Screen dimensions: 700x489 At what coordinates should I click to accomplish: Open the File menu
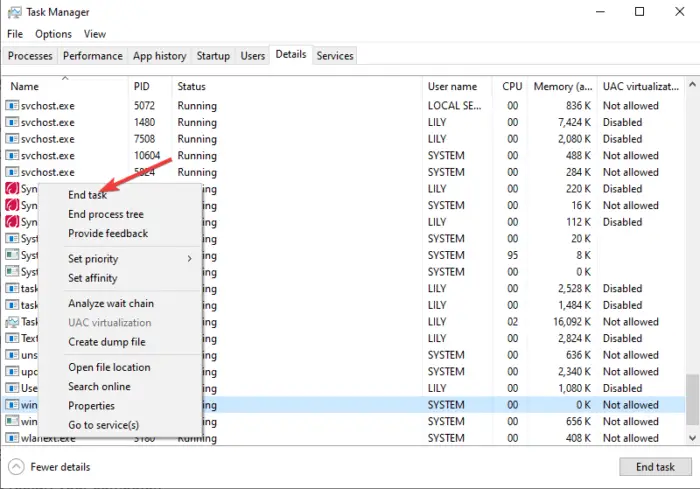[x=15, y=34]
